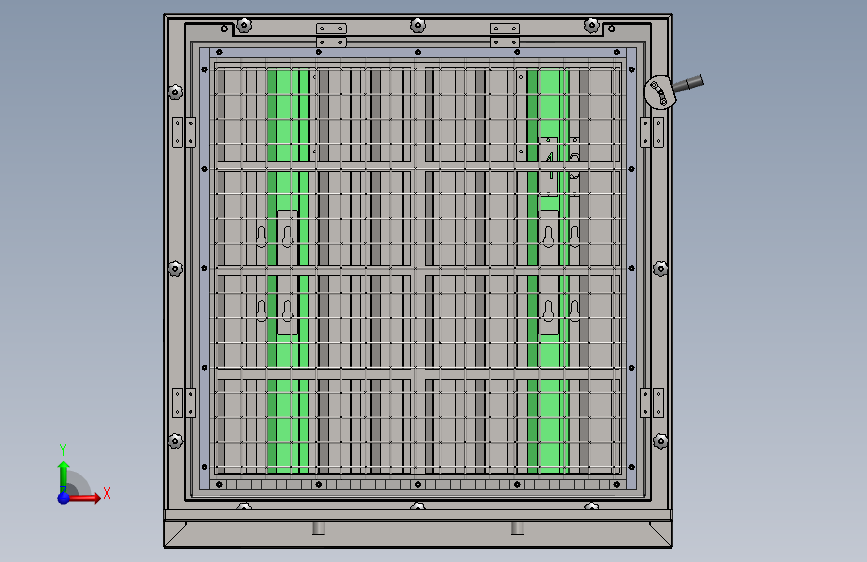Click the red X axis arrow of triad
The height and width of the screenshot is (562, 867).
coord(85,498)
